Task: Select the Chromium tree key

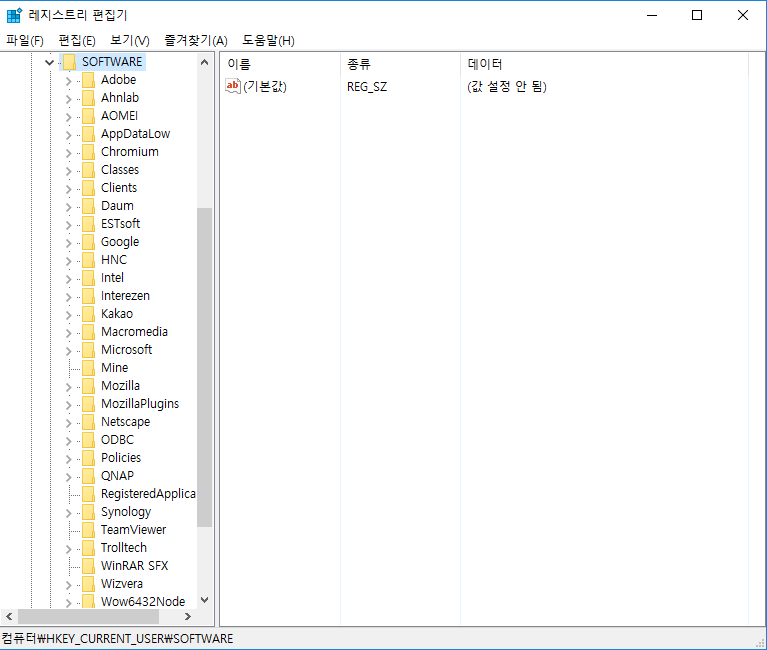Action: pyautogui.click(x=130, y=152)
